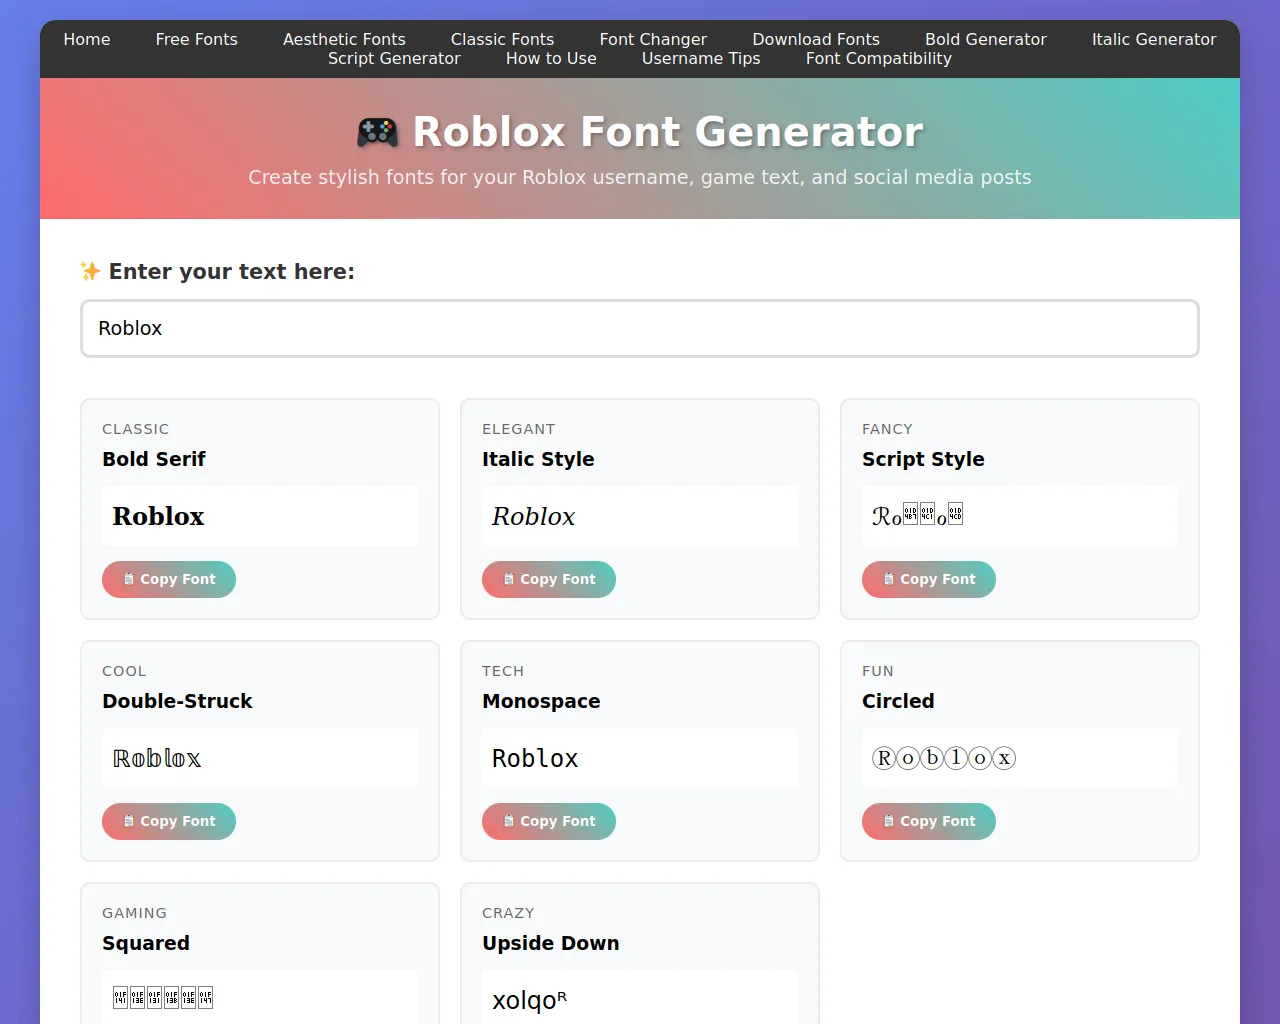Navigate to Bold Generator

tap(985, 39)
